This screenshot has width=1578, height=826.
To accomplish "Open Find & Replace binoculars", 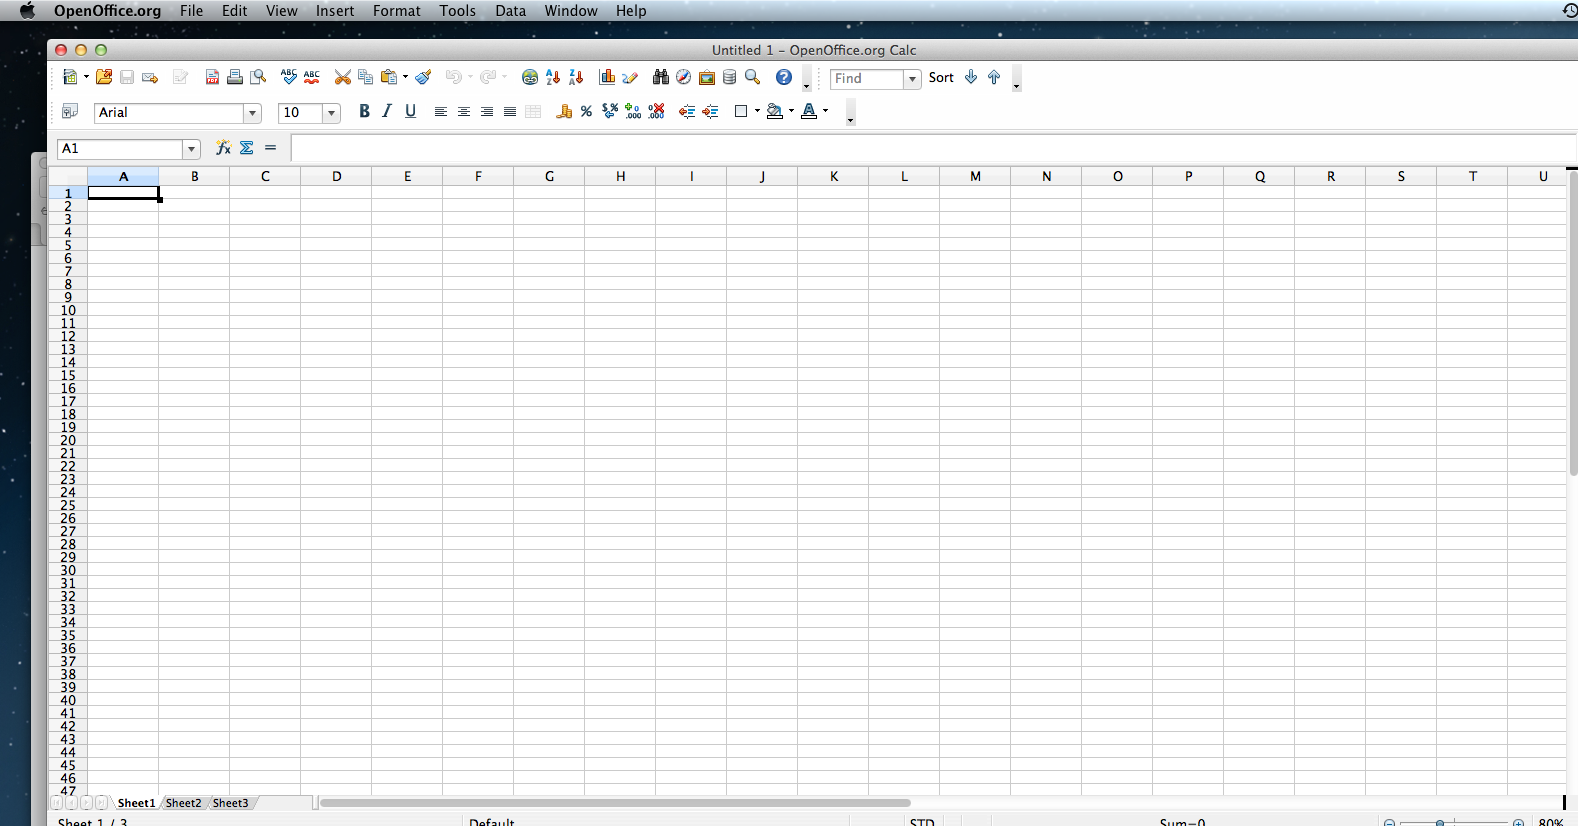I will tap(661, 77).
